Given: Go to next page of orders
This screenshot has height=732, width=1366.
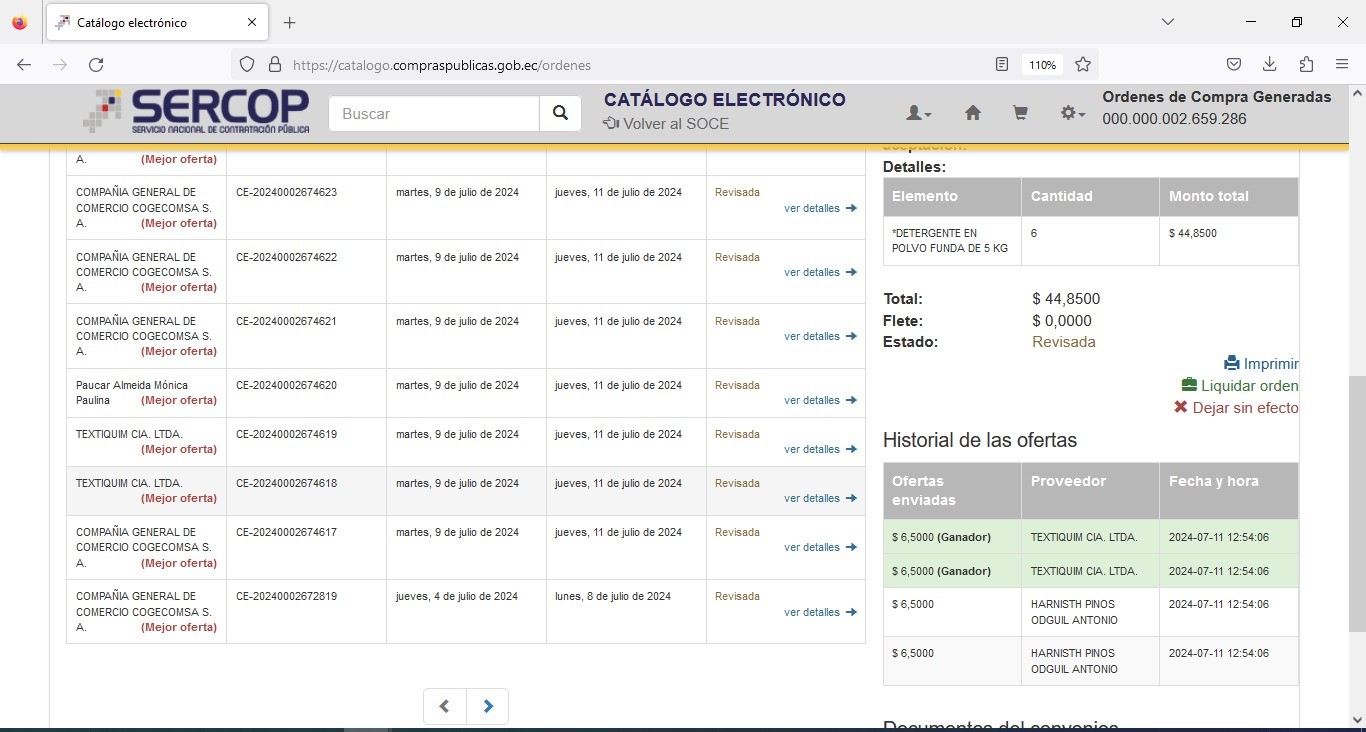Looking at the screenshot, I should pos(488,706).
